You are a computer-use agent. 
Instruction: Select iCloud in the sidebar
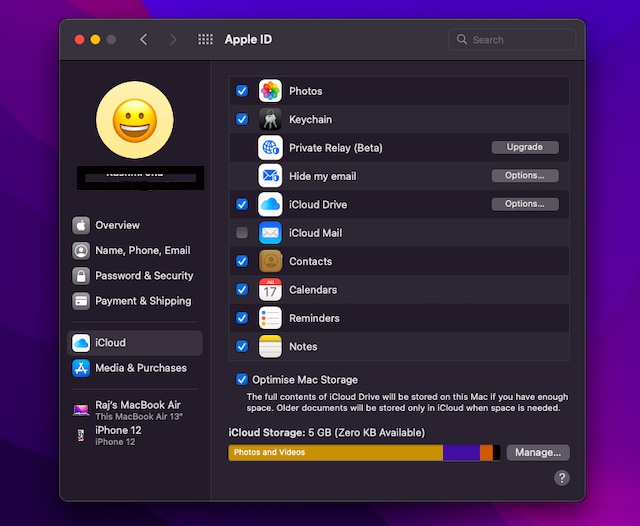(x=135, y=343)
